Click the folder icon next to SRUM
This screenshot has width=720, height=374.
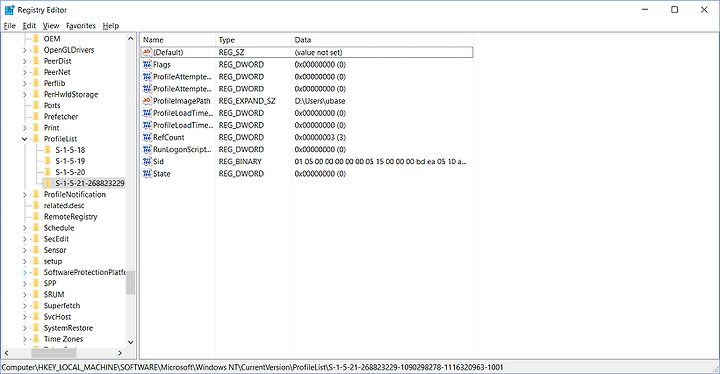[x=36, y=295]
